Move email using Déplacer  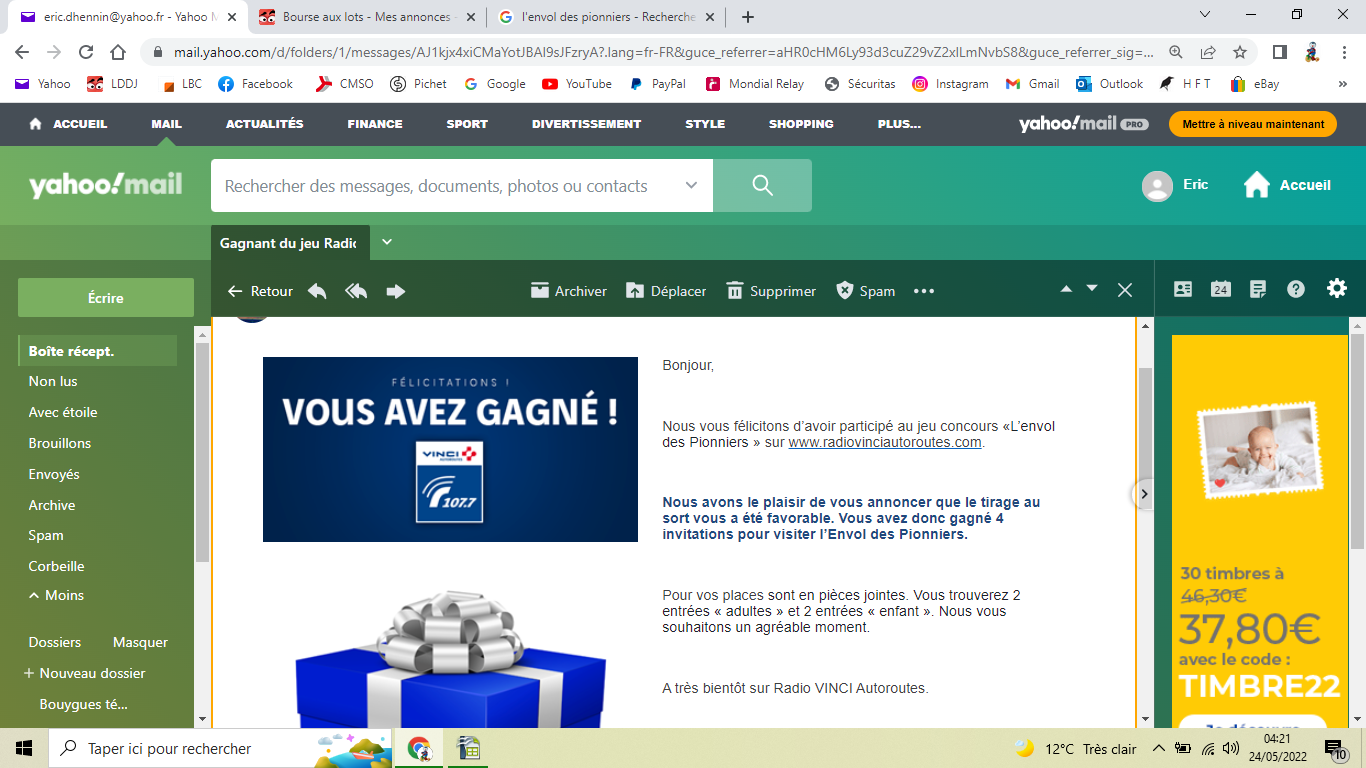666,291
